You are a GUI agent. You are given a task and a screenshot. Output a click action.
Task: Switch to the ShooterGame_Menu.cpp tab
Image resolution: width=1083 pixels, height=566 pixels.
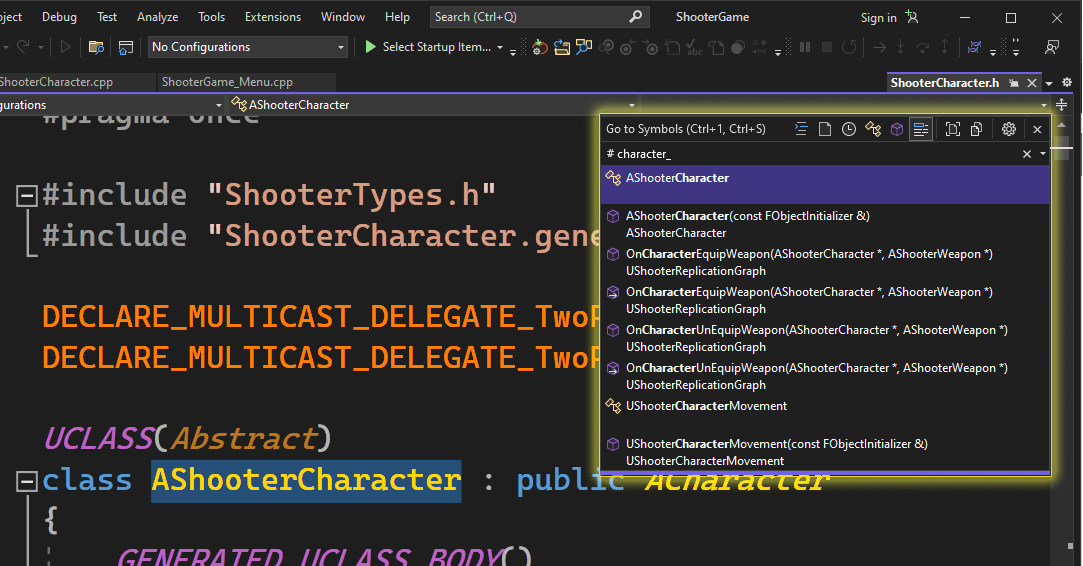pyautogui.click(x=227, y=82)
